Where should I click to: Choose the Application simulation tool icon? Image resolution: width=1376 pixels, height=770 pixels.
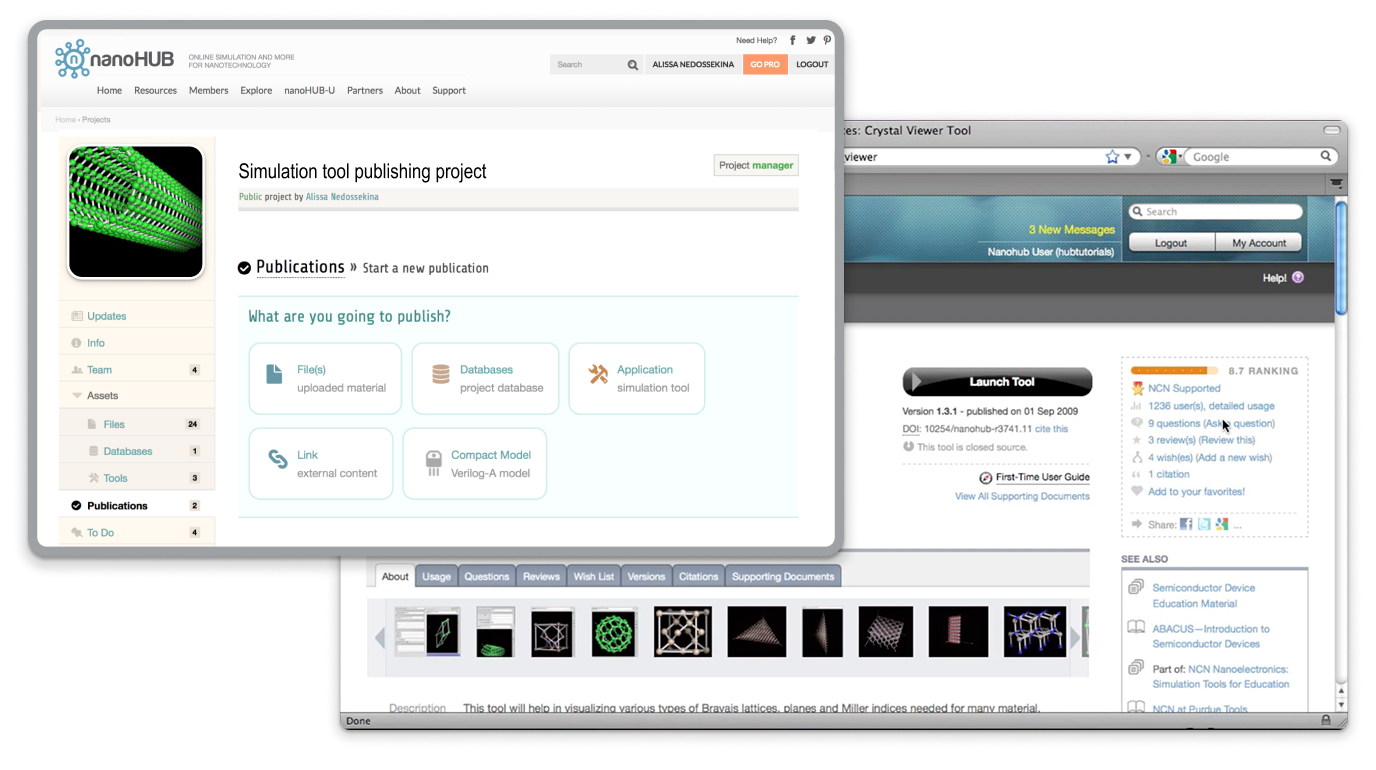(597, 370)
